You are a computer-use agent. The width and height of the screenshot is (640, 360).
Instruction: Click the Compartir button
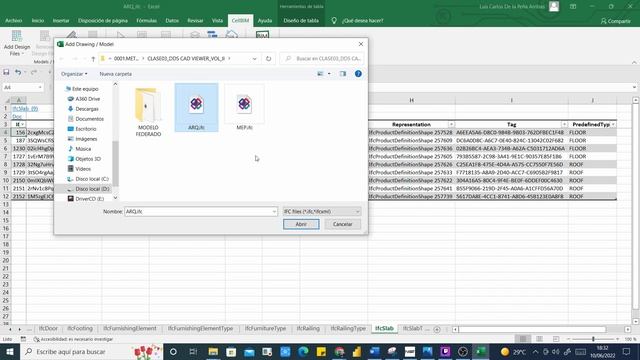616,21
